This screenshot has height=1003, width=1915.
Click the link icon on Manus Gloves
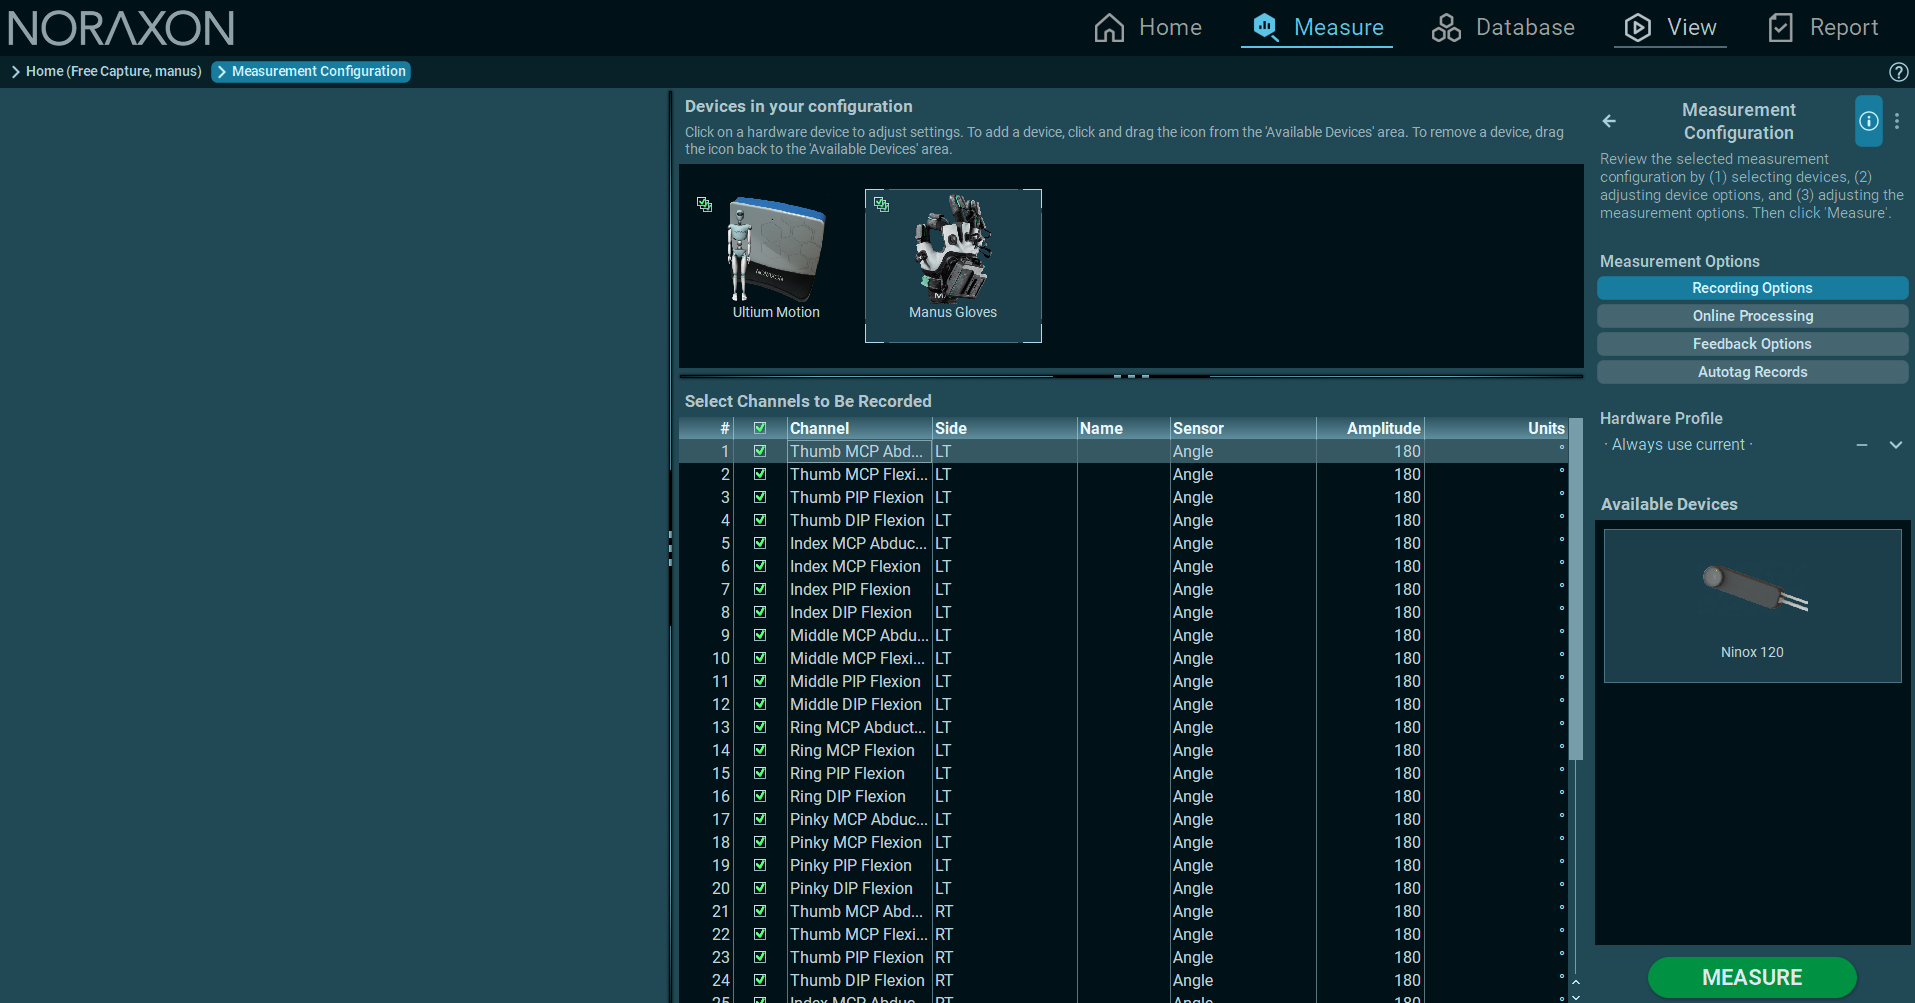(x=881, y=204)
